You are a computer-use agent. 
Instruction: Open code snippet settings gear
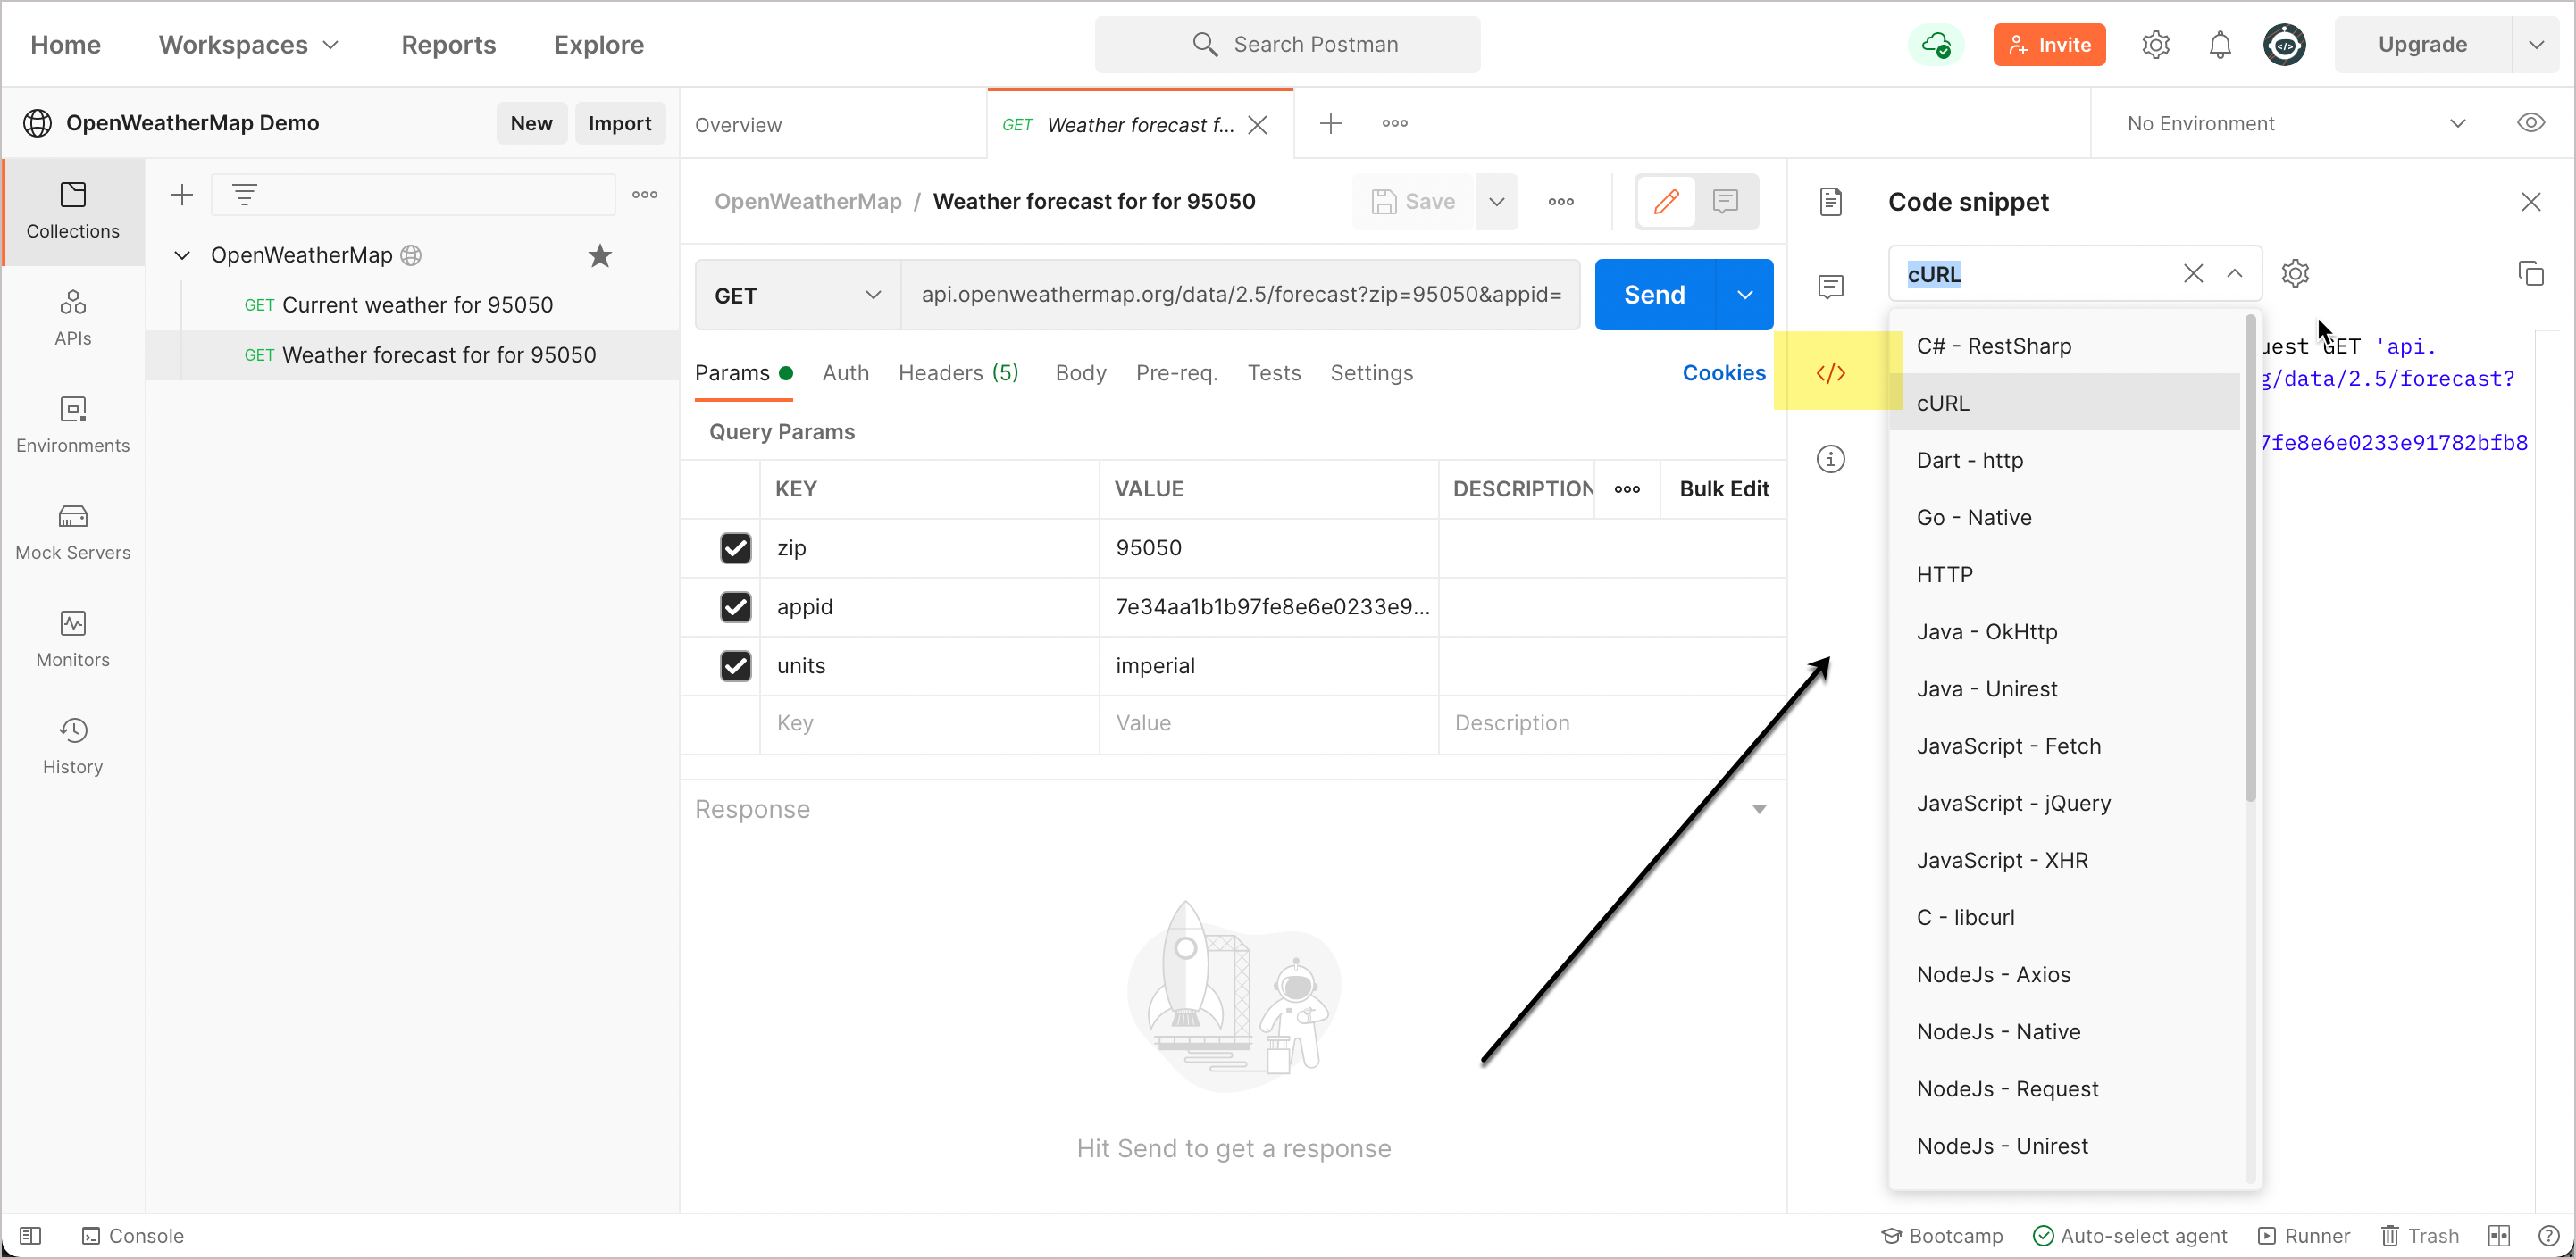2295,273
